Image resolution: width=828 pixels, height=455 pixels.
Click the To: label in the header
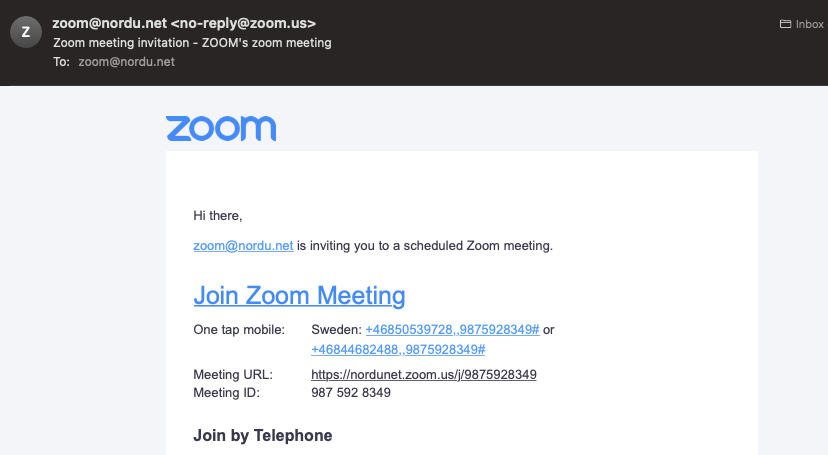(61, 62)
